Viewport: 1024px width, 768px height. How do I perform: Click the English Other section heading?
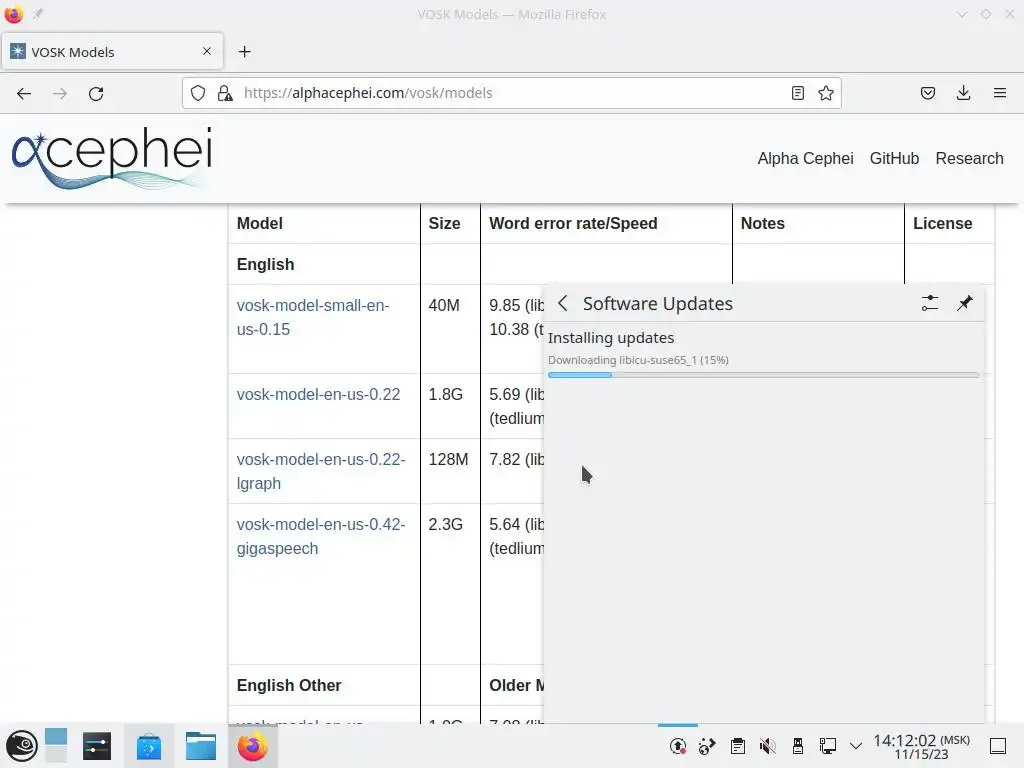[x=289, y=686]
